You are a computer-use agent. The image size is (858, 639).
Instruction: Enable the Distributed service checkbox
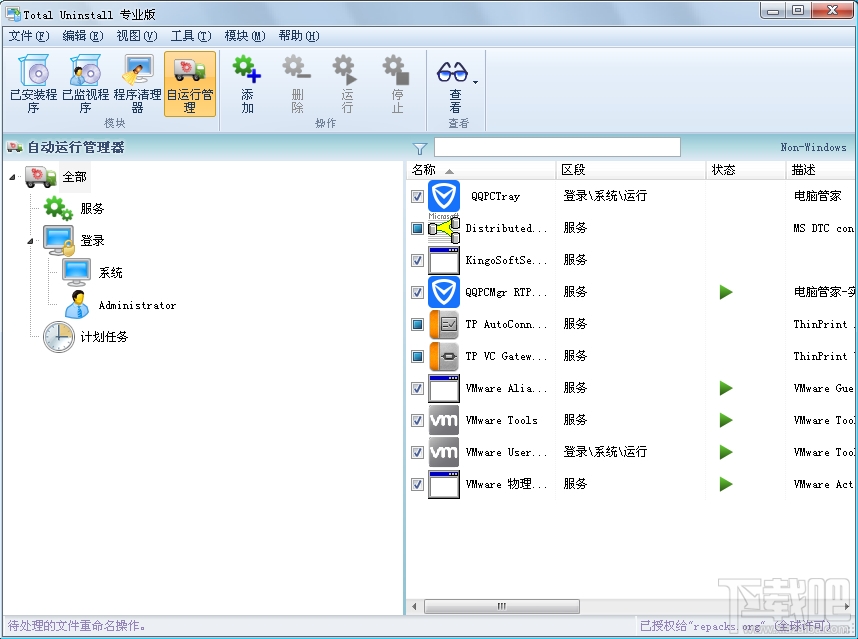click(x=417, y=228)
